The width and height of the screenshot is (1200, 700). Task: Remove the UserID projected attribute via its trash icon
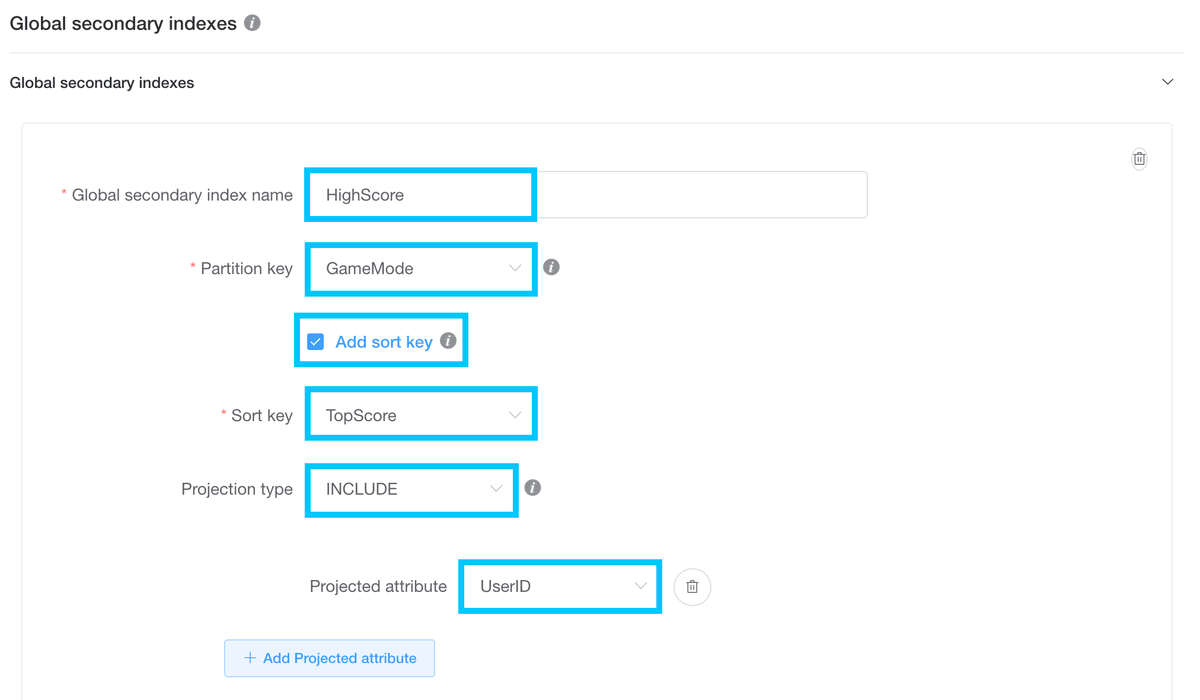(x=692, y=587)
